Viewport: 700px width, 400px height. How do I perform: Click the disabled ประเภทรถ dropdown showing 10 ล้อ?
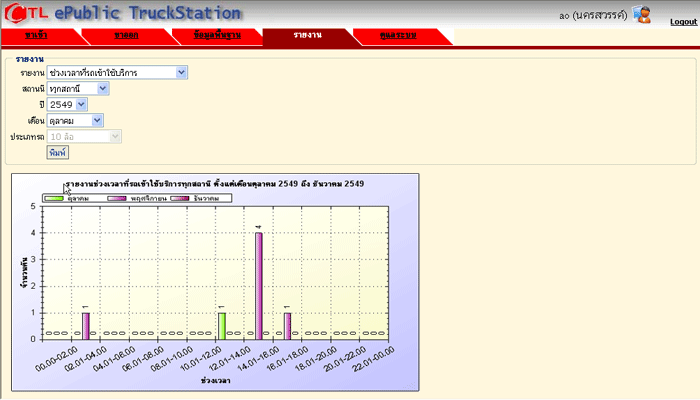pos(84,137)
